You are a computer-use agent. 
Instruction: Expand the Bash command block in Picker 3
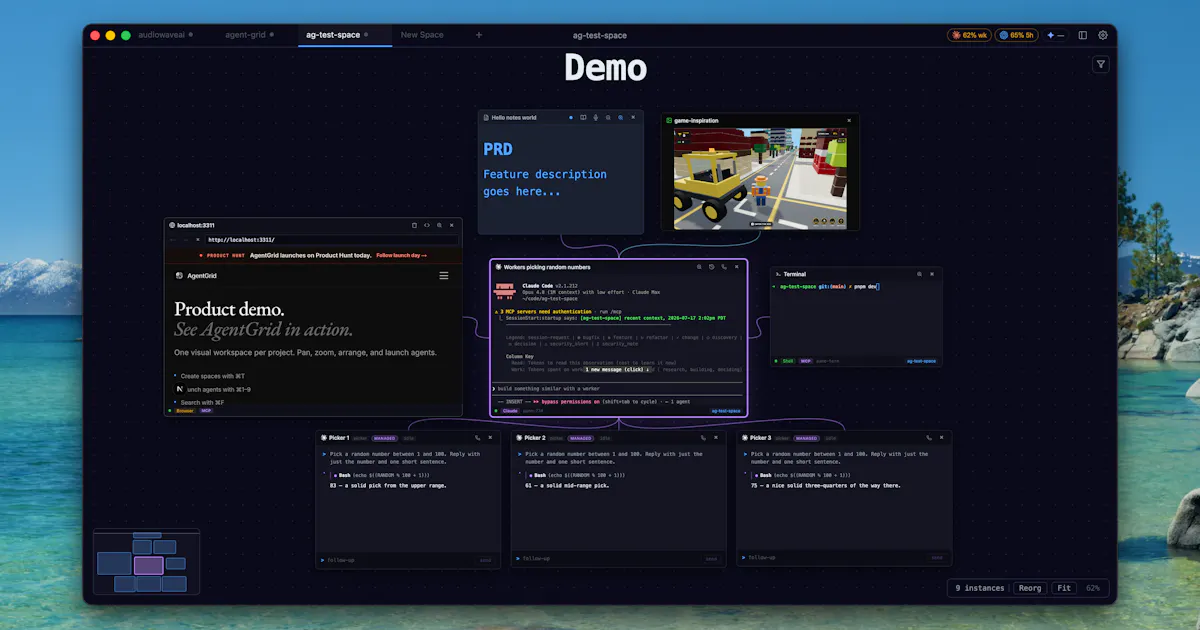pyautogui.click(x=802, y=474)
